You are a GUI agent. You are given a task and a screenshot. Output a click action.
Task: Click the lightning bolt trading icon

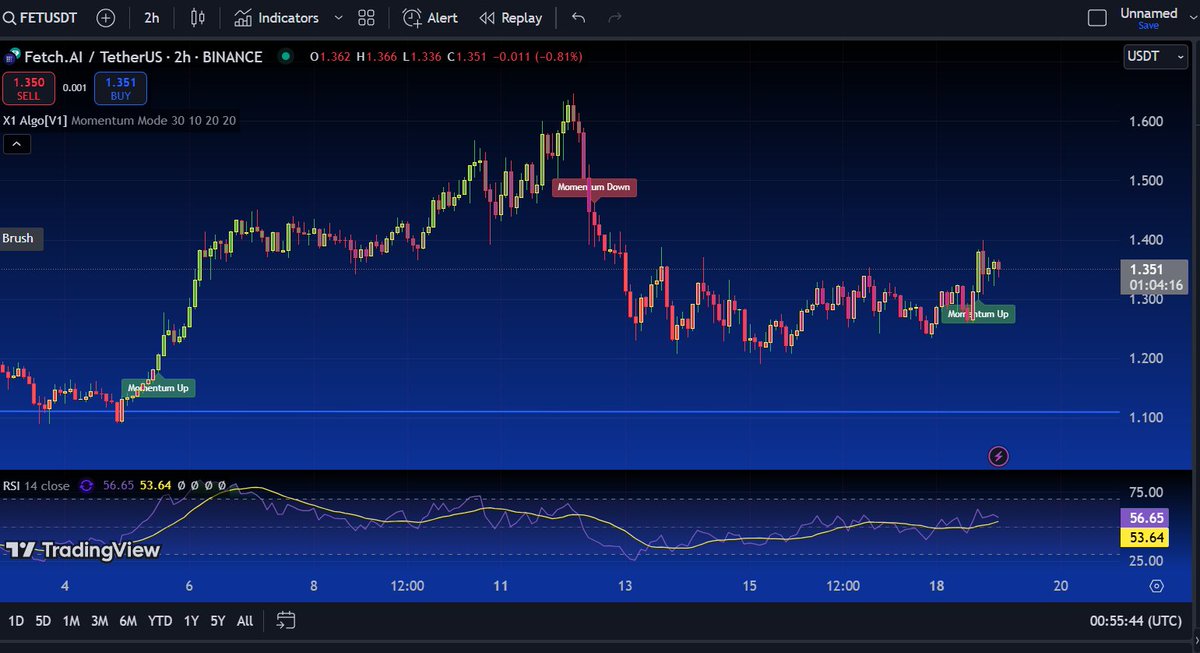998,456
